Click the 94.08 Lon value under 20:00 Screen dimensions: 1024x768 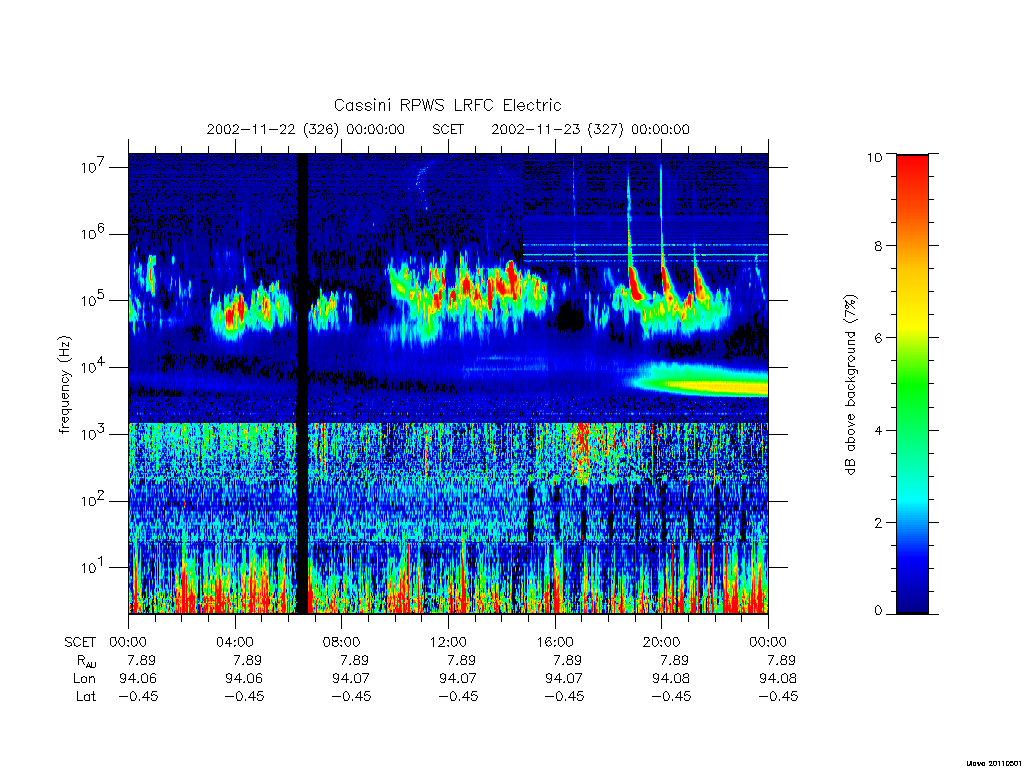coord(671,679)
